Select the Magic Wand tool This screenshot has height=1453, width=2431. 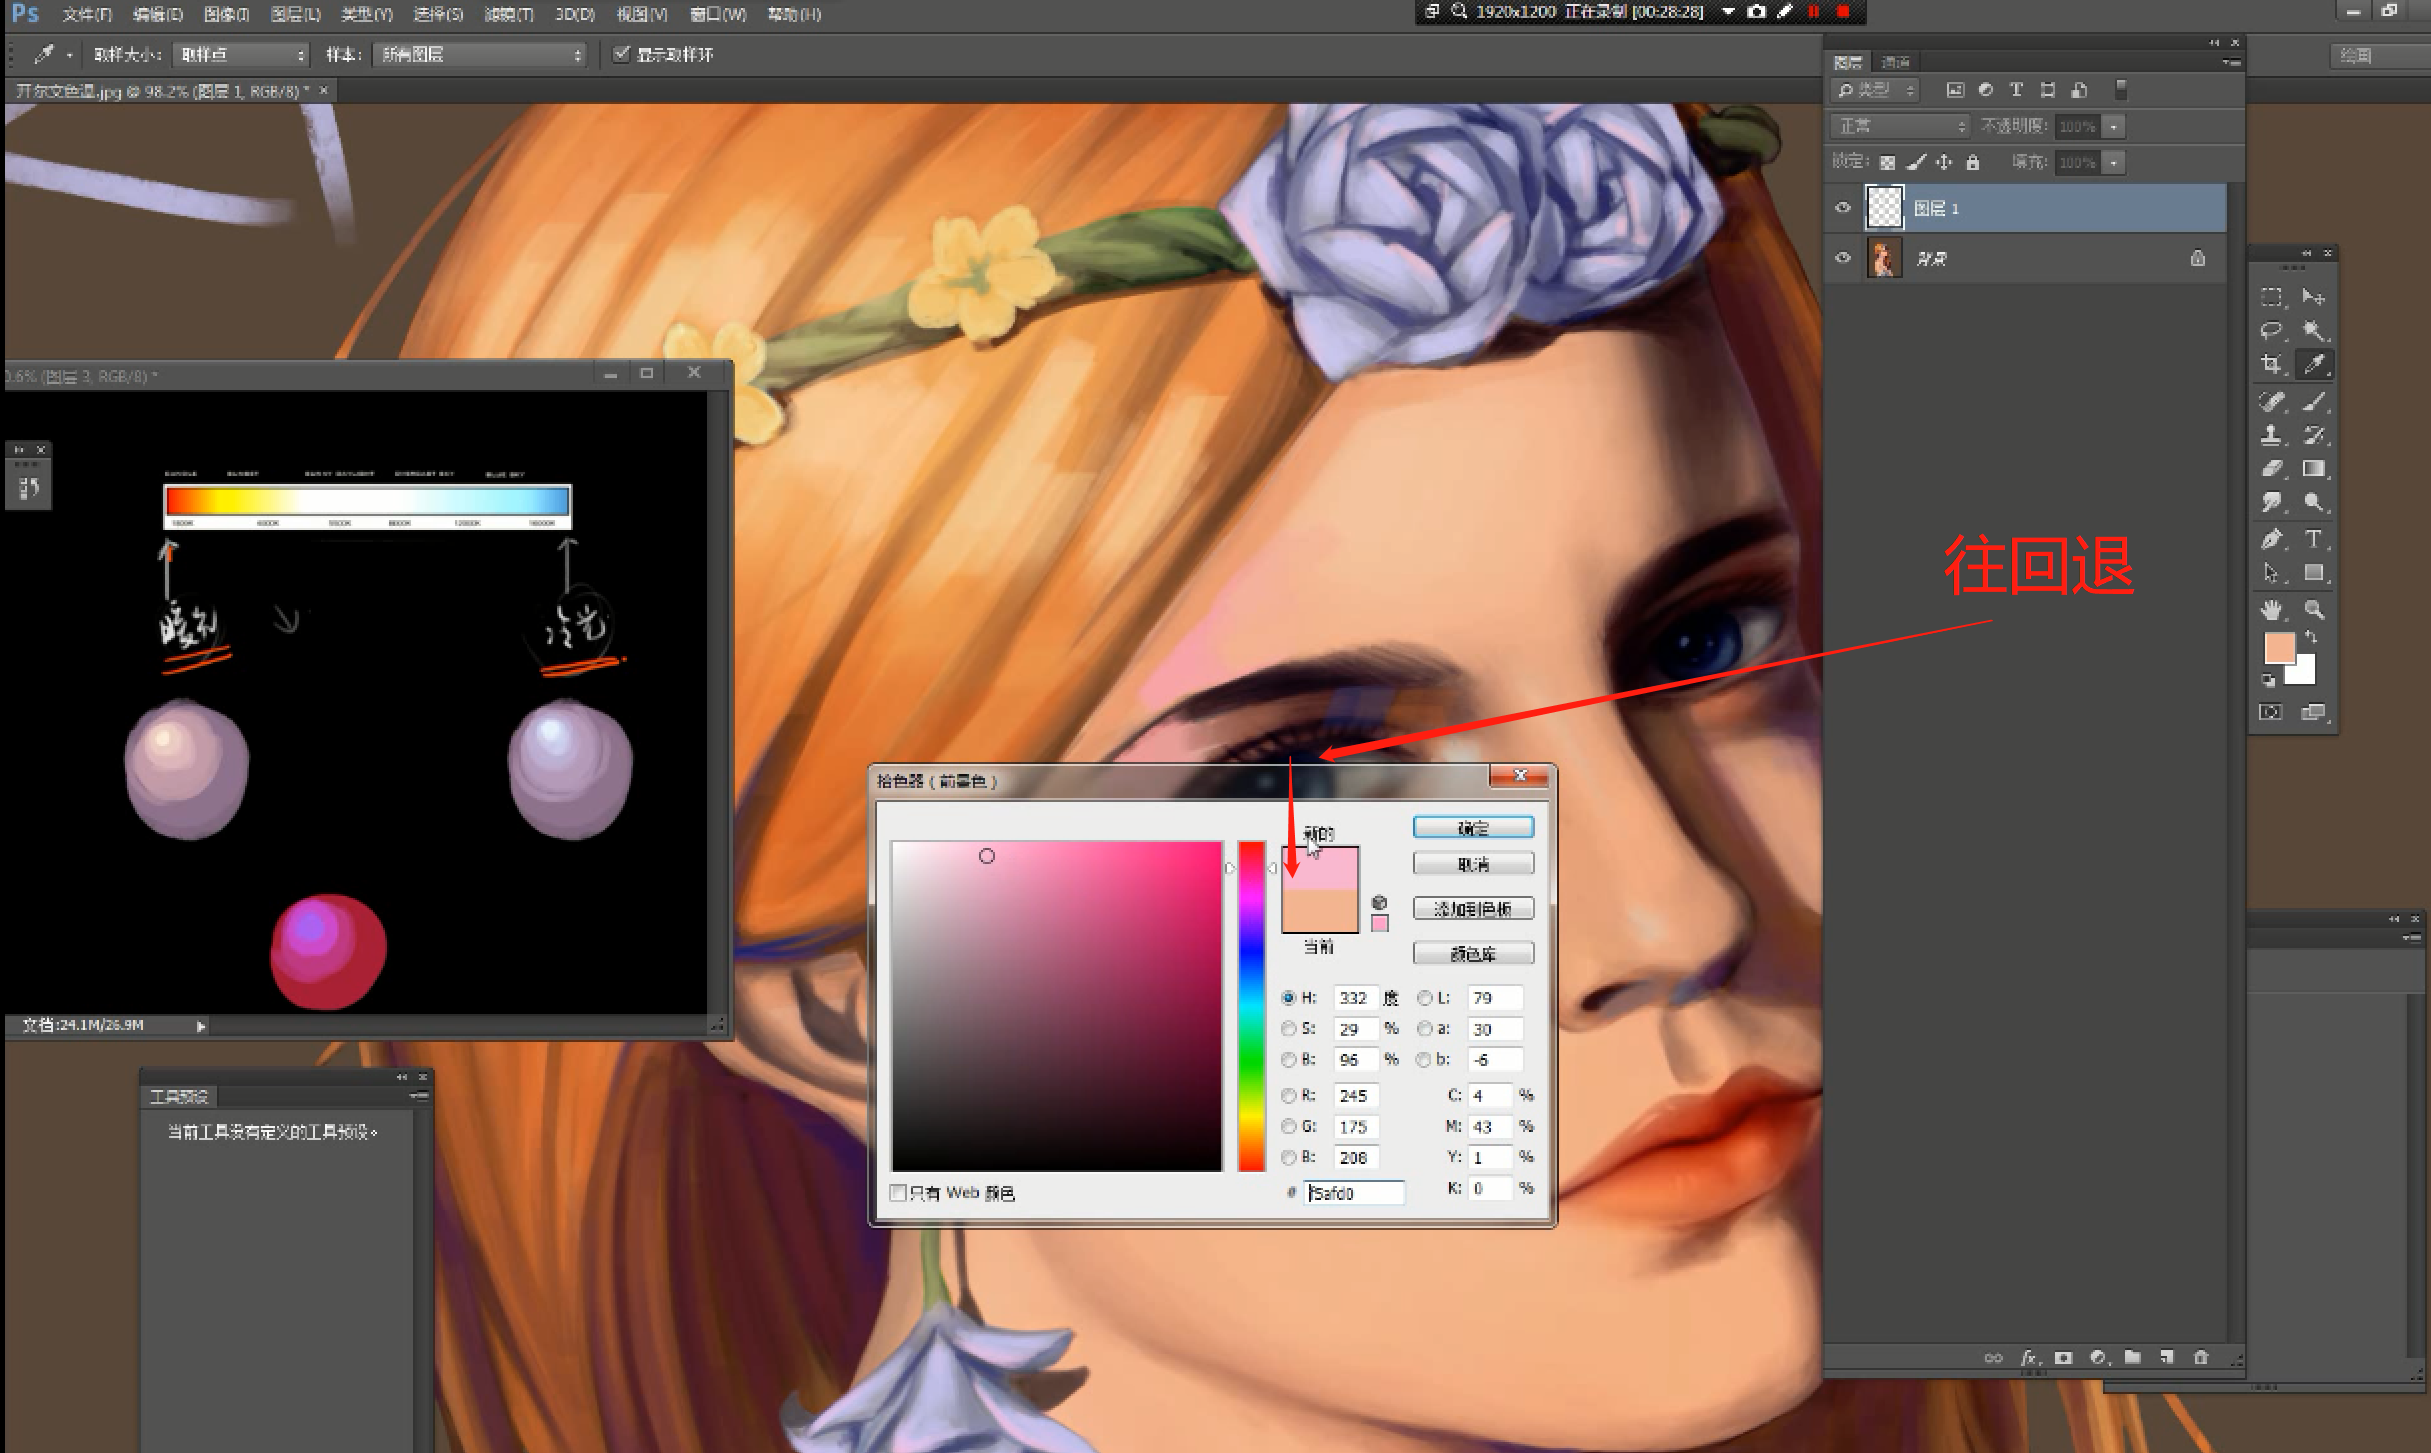click(x=2313, y=331)
